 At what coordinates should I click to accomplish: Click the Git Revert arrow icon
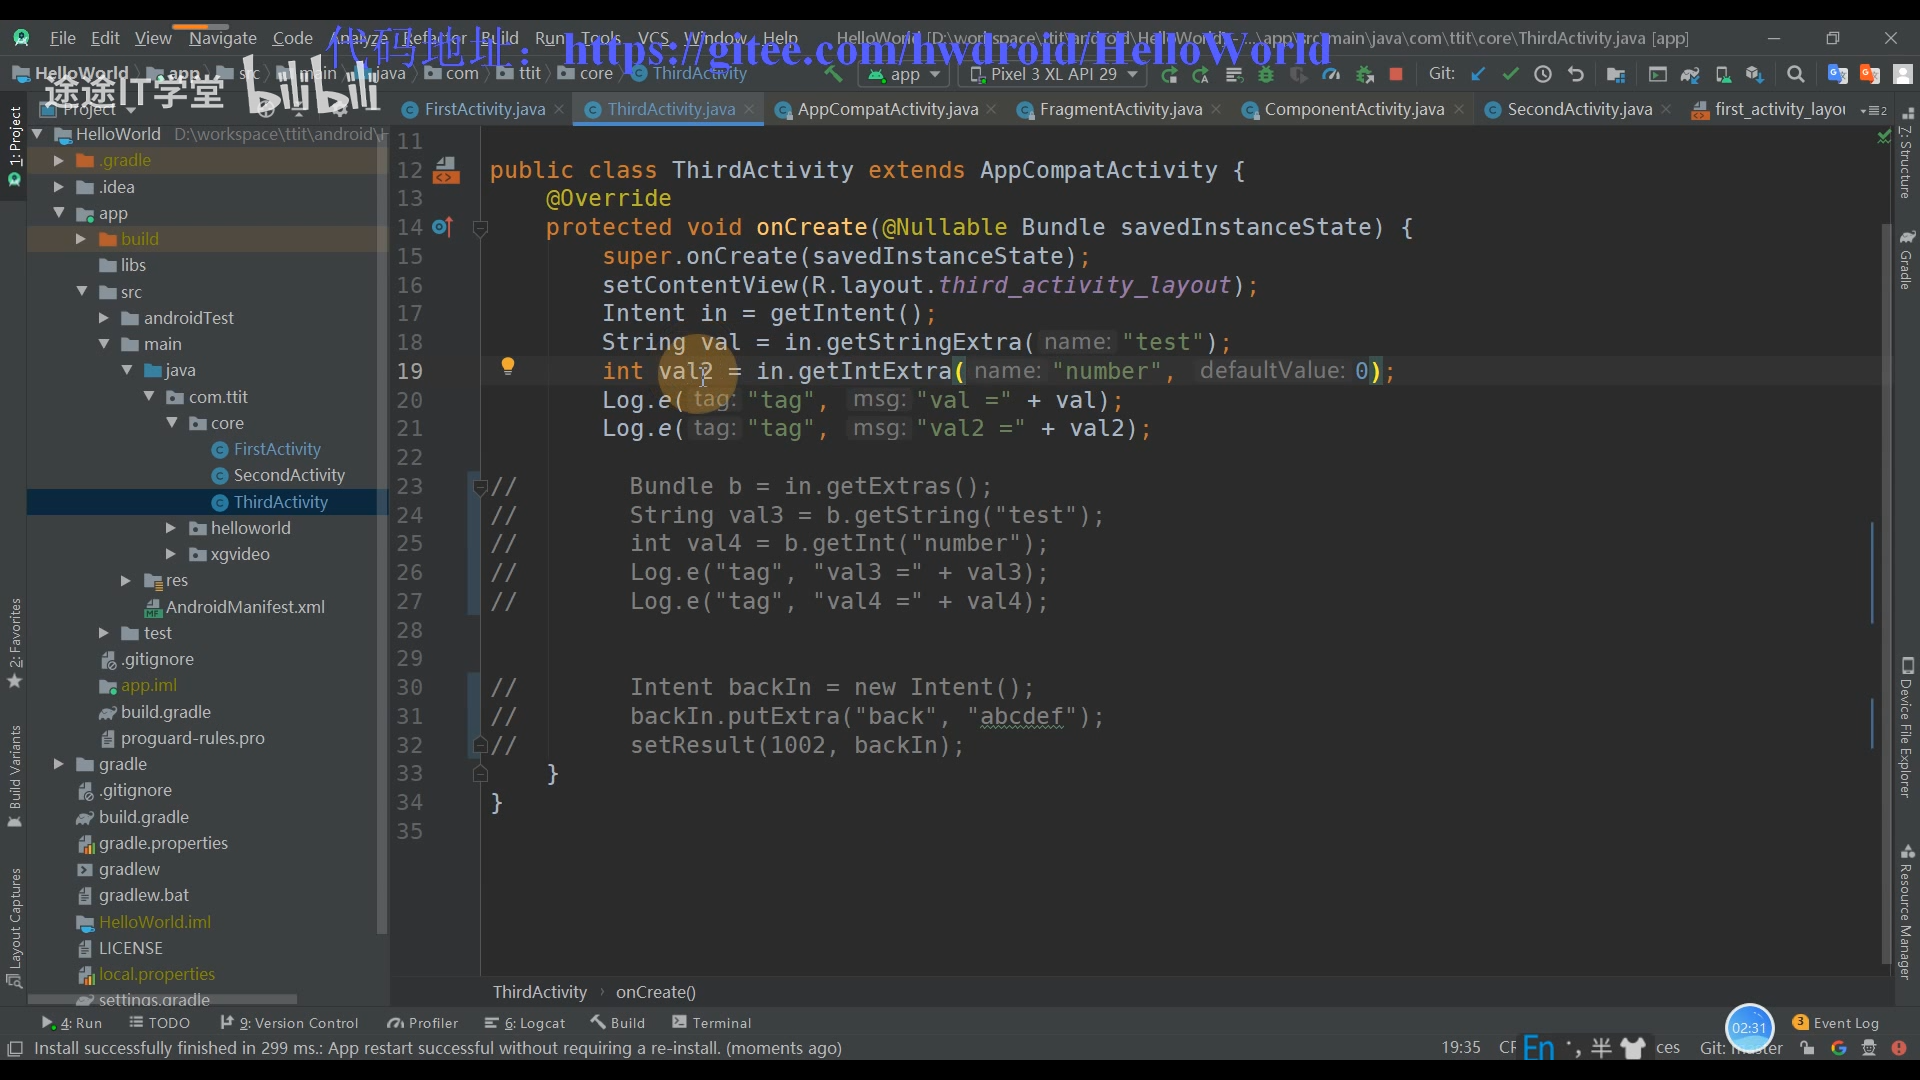point(1576,74)
